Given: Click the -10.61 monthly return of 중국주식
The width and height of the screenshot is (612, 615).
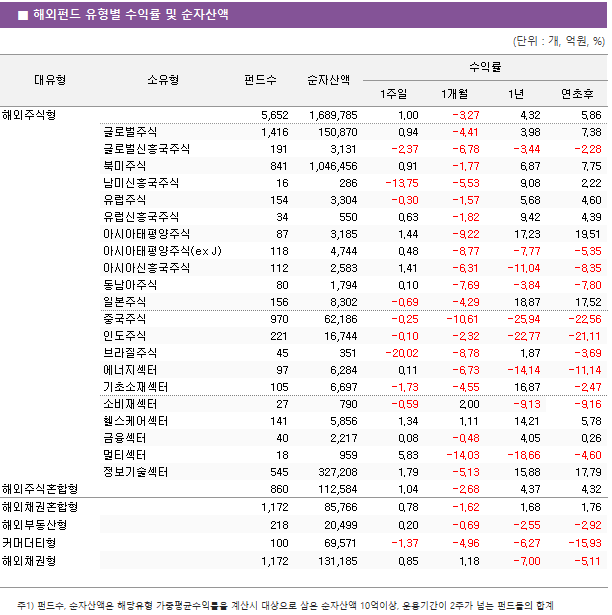Looking at the screenshot, I should (463, 319).
